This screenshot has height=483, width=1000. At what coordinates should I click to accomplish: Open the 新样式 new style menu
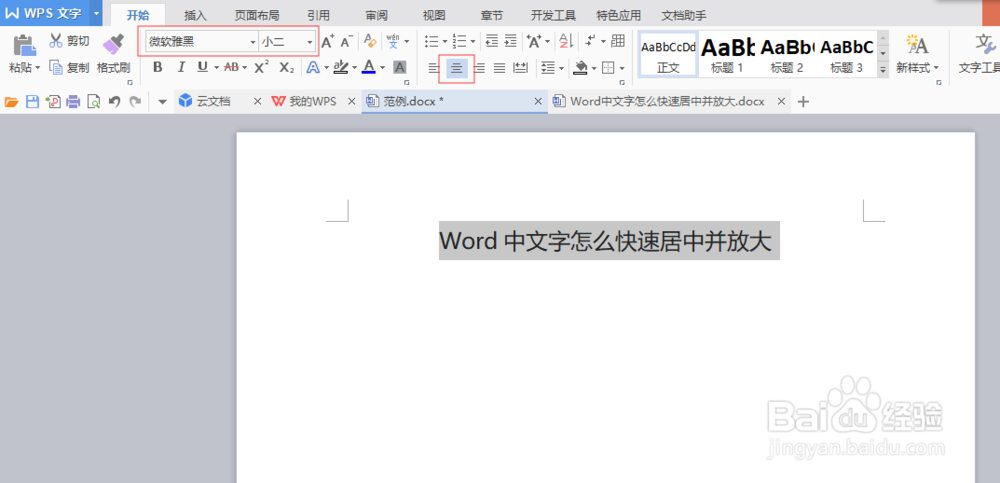click(x=917, y=55)
